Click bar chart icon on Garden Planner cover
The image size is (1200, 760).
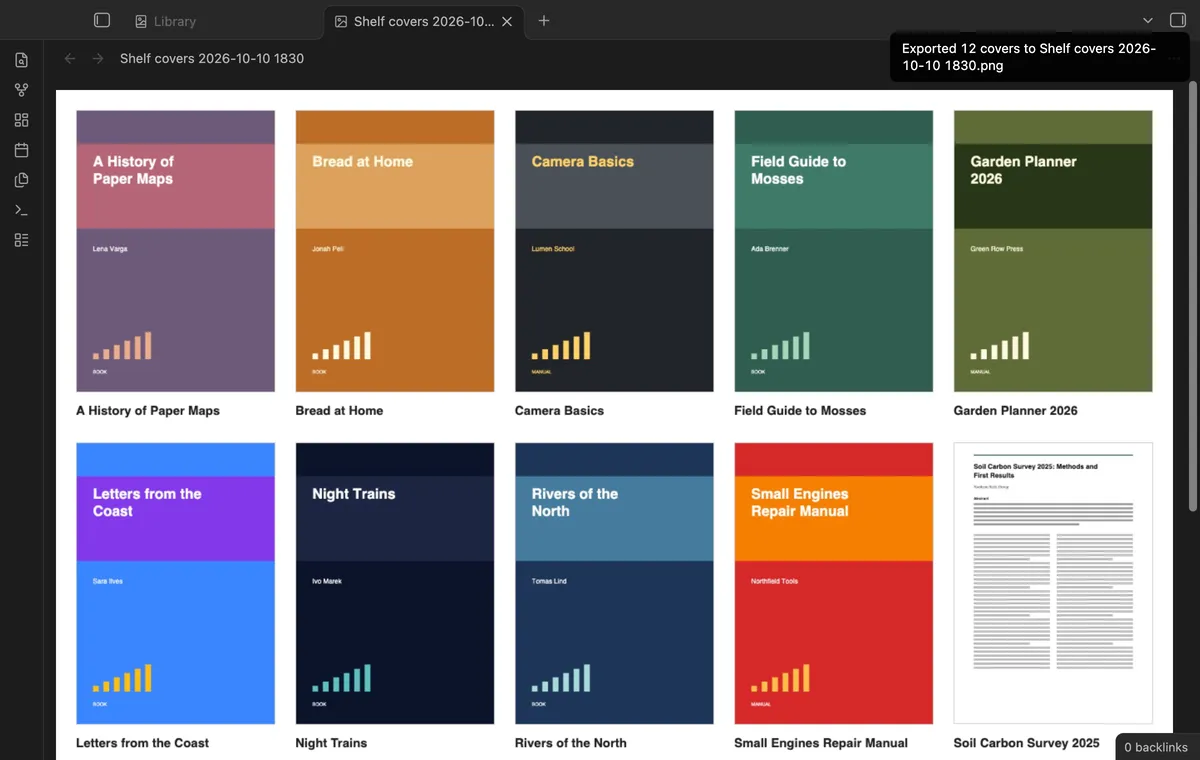click(x=1000, y=346)
